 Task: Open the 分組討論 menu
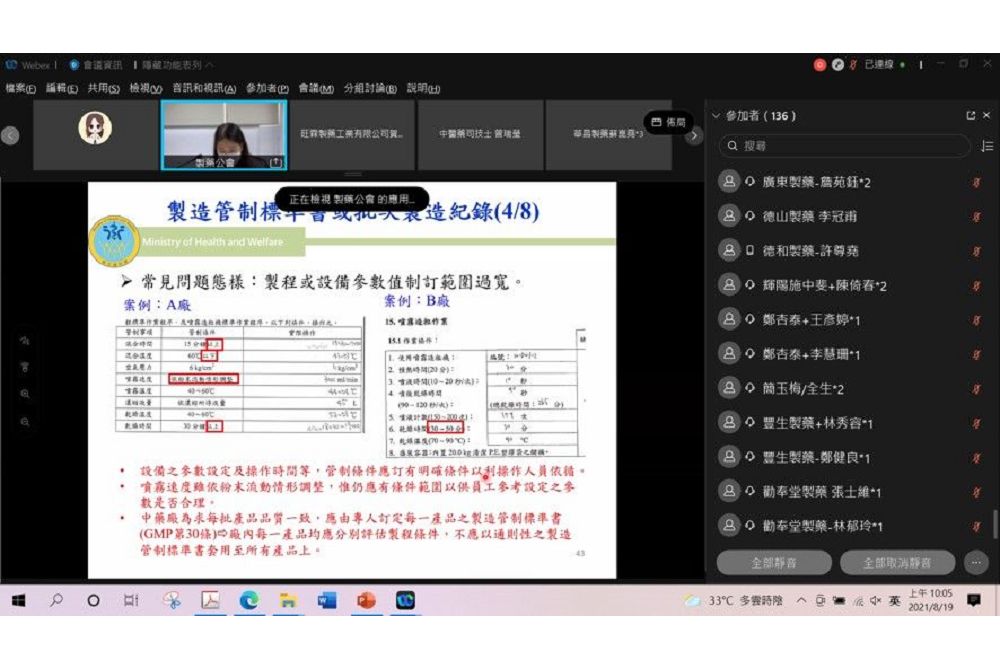coord(369,88)
